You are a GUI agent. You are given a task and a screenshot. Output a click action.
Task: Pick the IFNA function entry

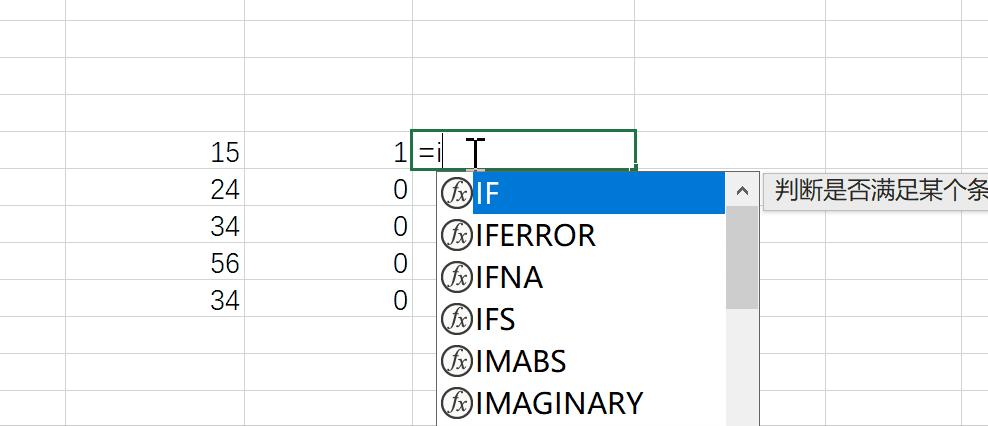[510, 277]
